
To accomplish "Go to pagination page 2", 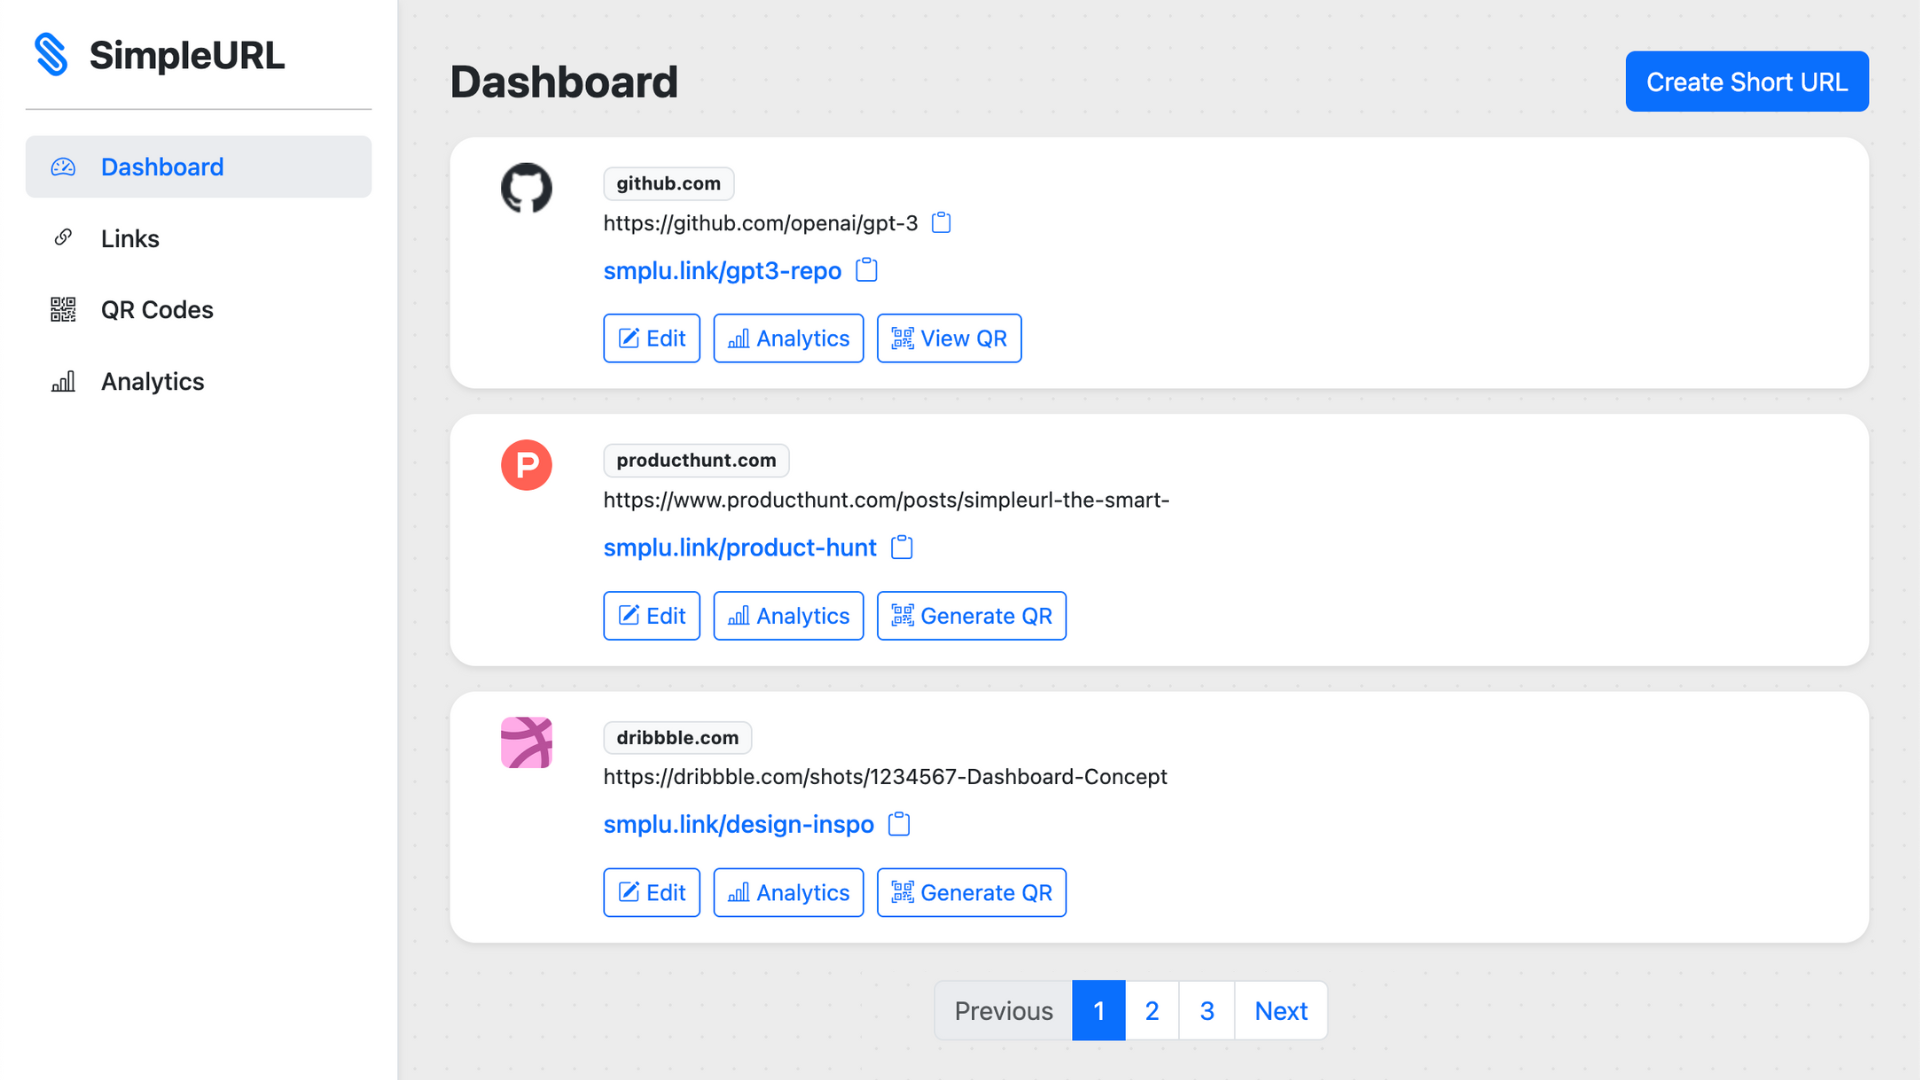I will click(1152, 1011).
